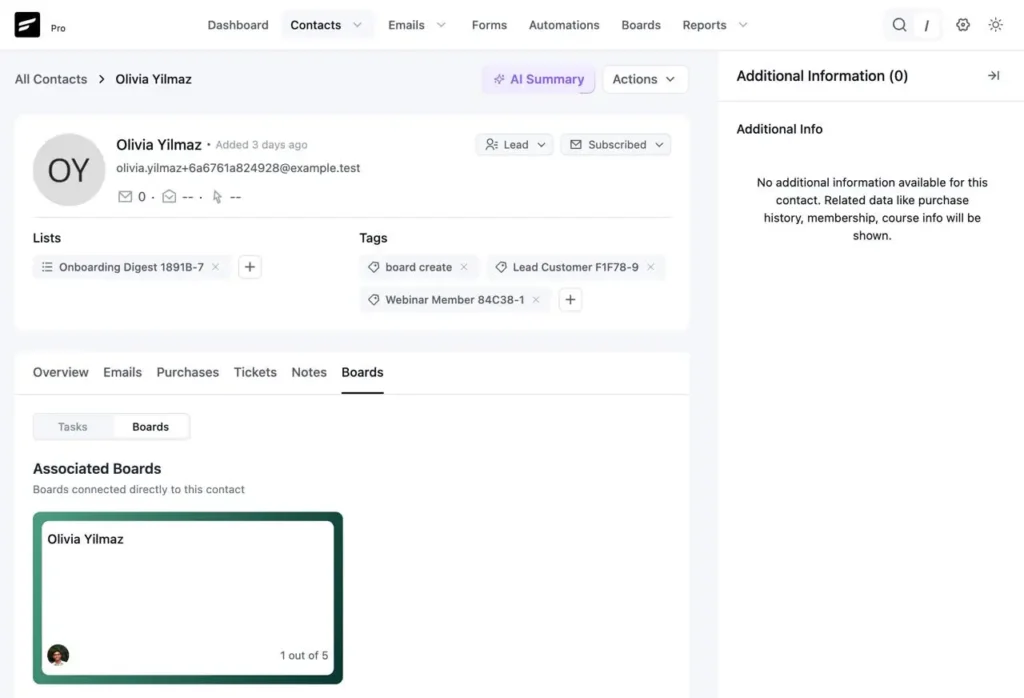Click the '1 out of 5' progress text
The image size is (1024, 698).
click(304, 655)
